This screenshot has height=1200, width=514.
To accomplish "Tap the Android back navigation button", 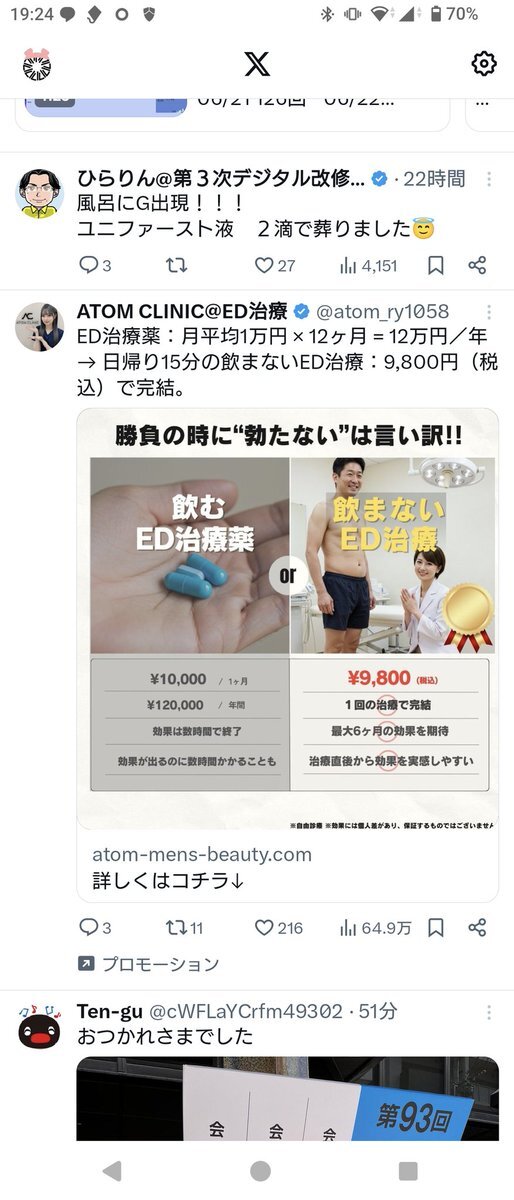I will tap(112, 1171).
